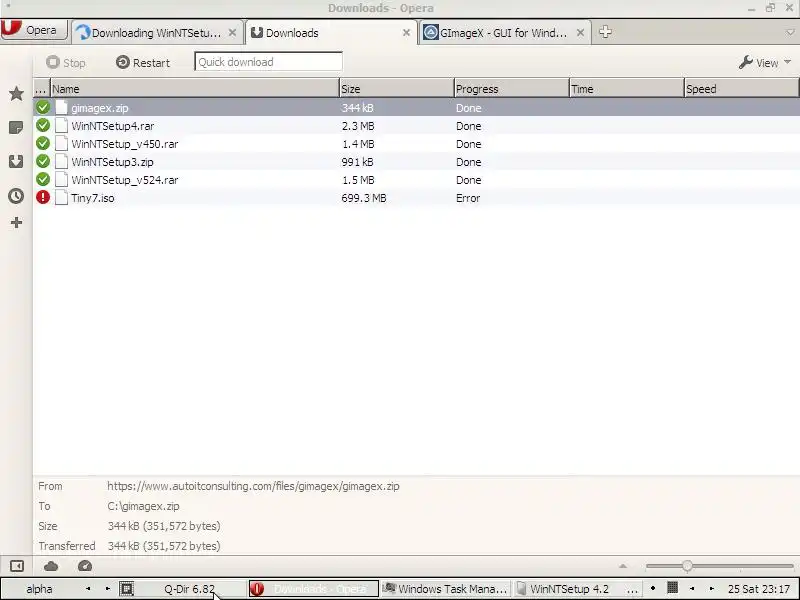Click the 699.3 MB size cell
The width and height of the screenshot is (800, 600).
364,198
